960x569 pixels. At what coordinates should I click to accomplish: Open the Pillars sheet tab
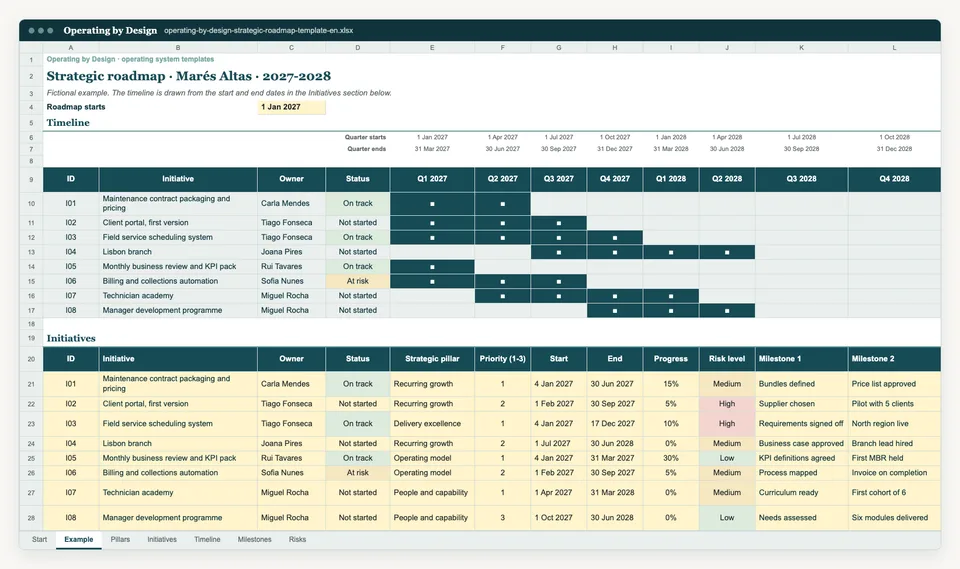pos(120,540)
